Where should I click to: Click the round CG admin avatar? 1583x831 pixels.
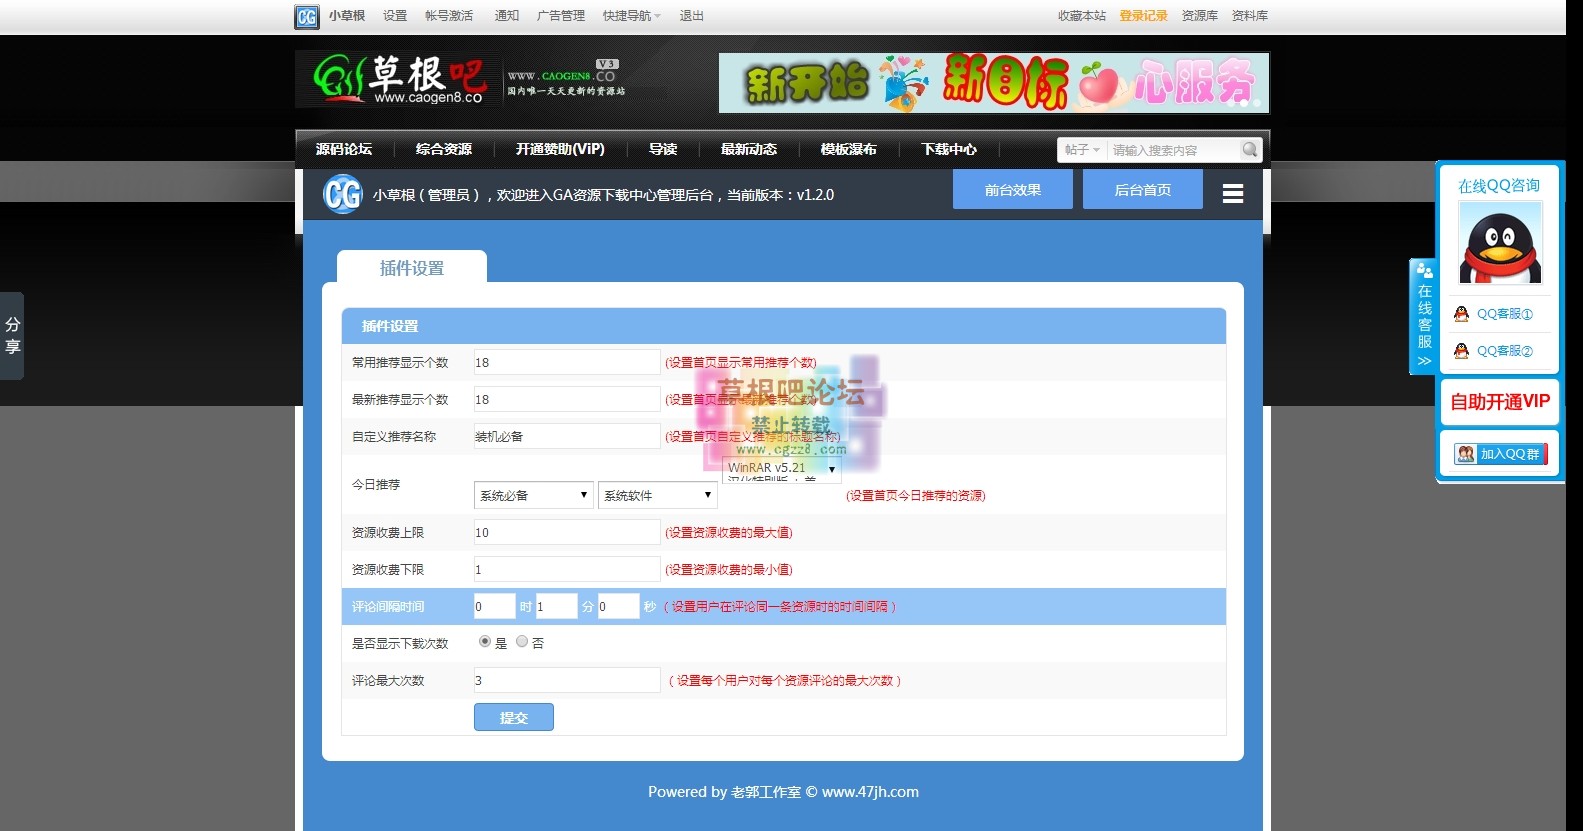343,194
